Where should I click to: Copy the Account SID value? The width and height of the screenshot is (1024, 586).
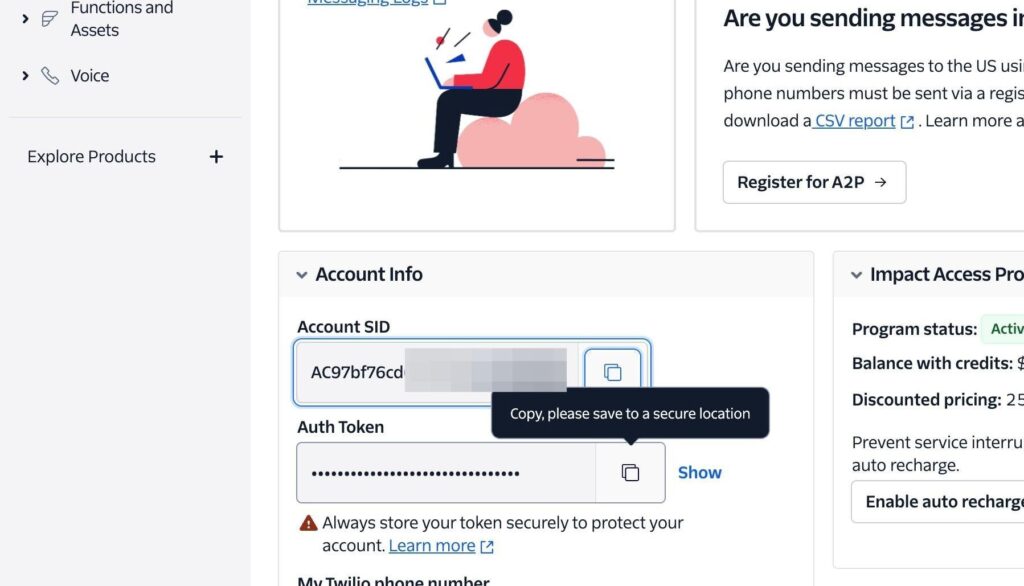point(612,372)
